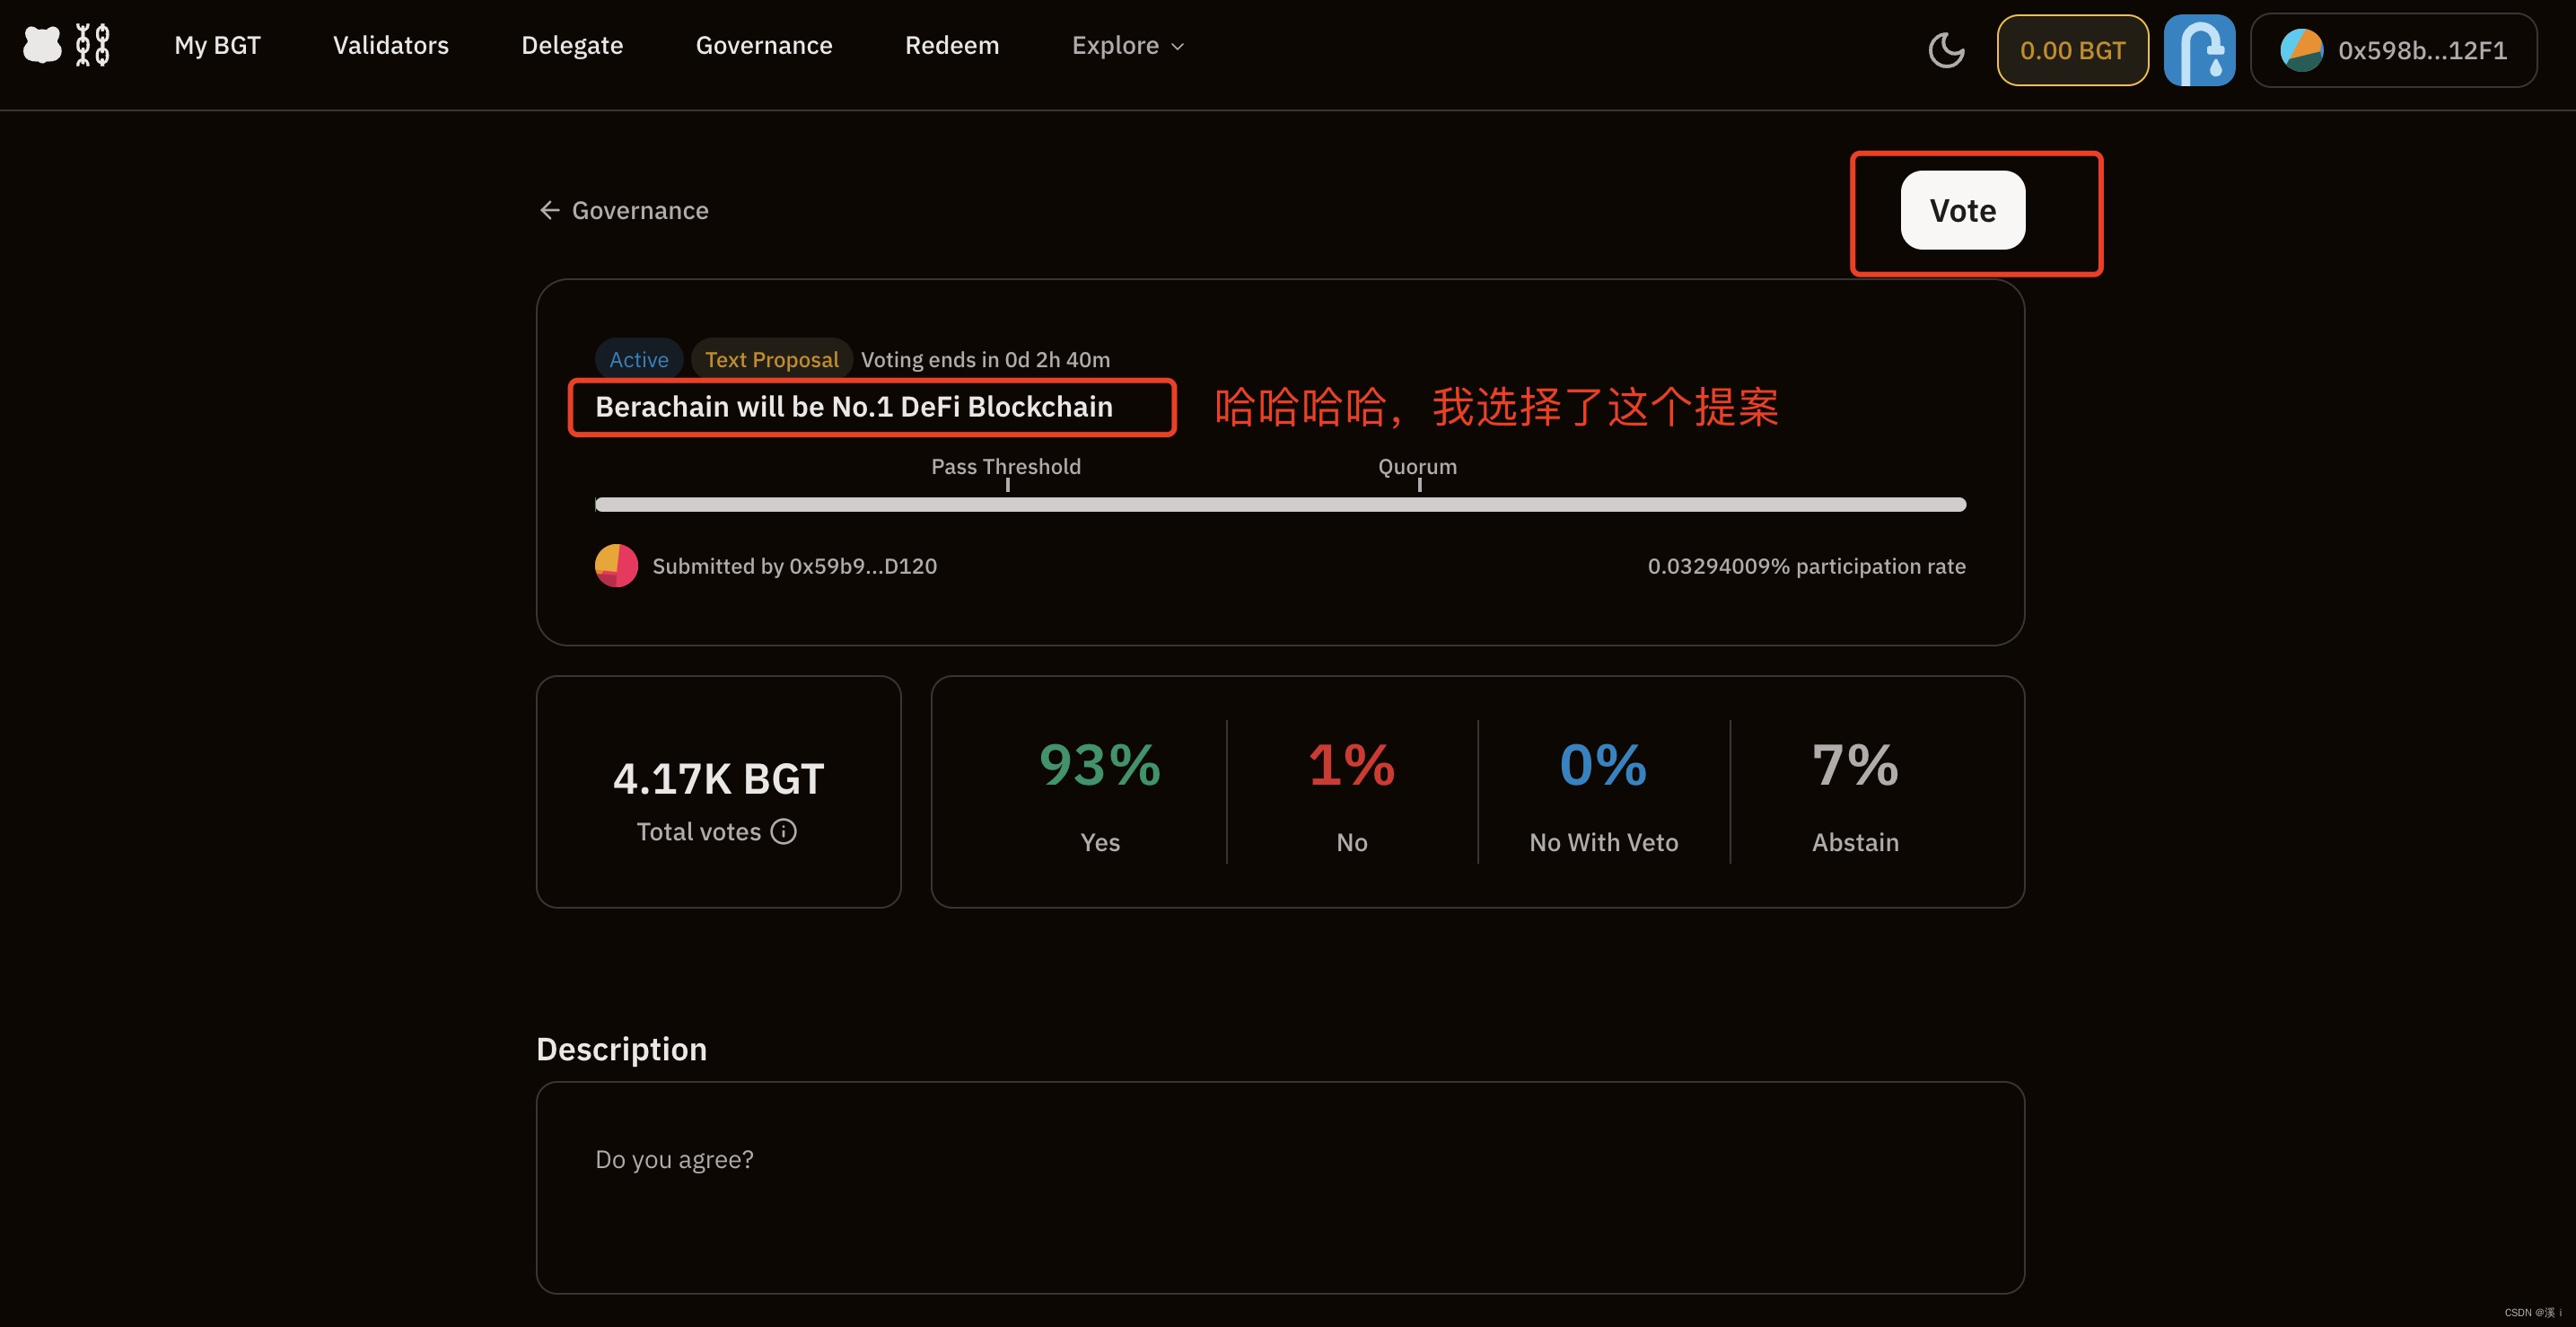Open the Redeem menu item
This screenshot has width=2576, height=1327.
(x=951, y=46)
